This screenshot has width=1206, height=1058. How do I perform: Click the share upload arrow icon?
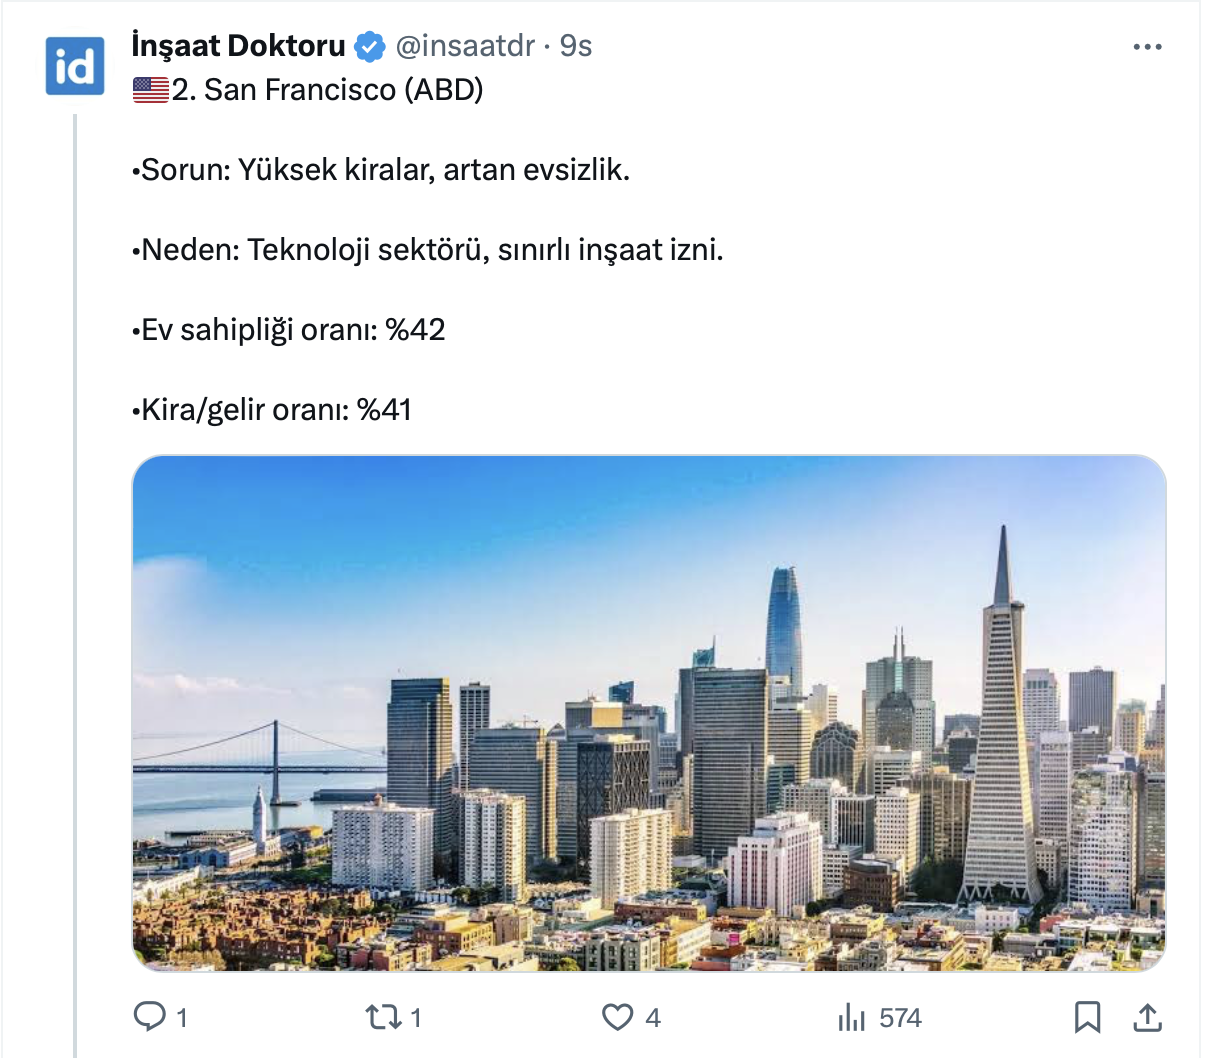[x=1147, y=1017]
